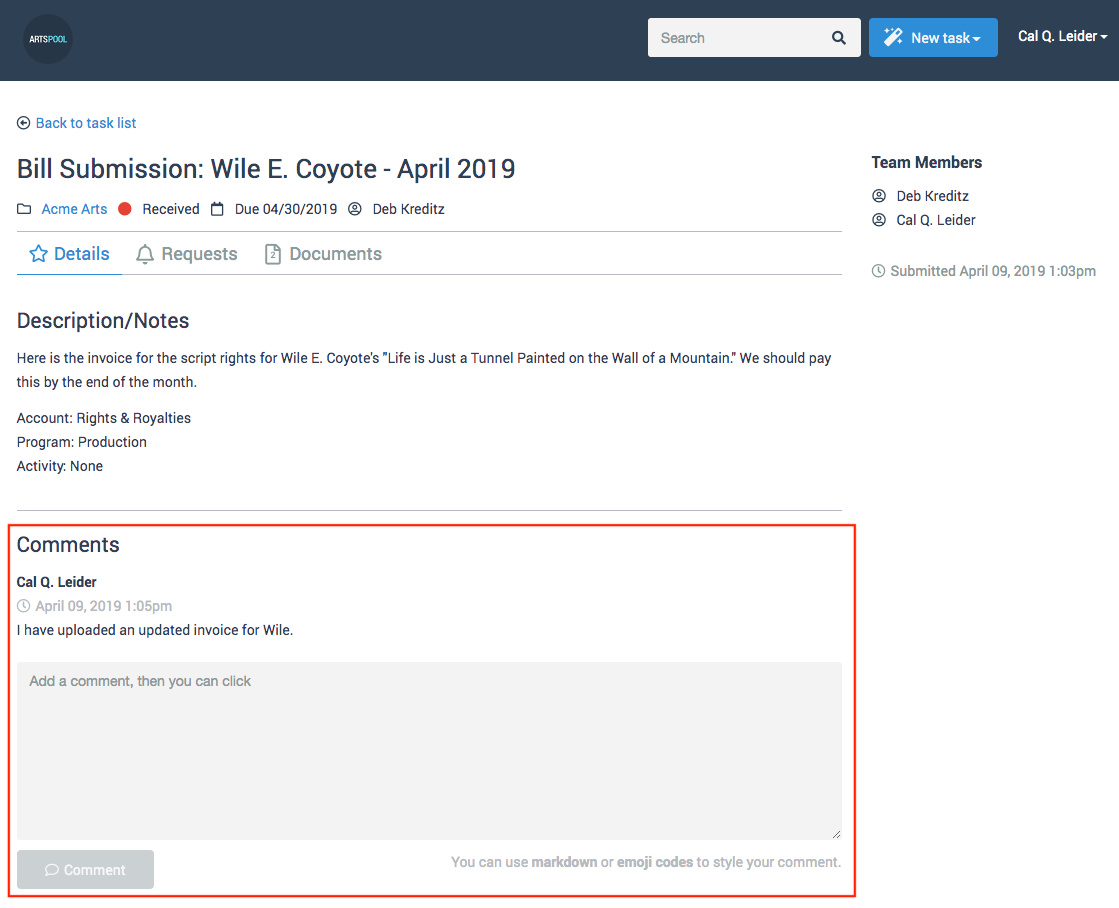Submit with the Comment button
This screenshot has height=908, width=1119.
pos(86,869)
